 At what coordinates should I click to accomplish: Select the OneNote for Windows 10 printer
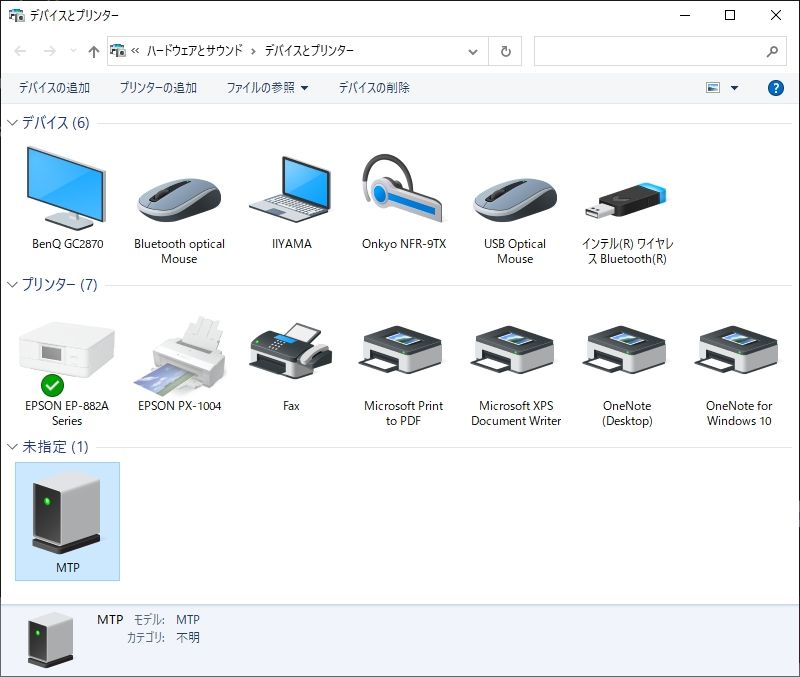pyautogui.click(x=738, y=352)
